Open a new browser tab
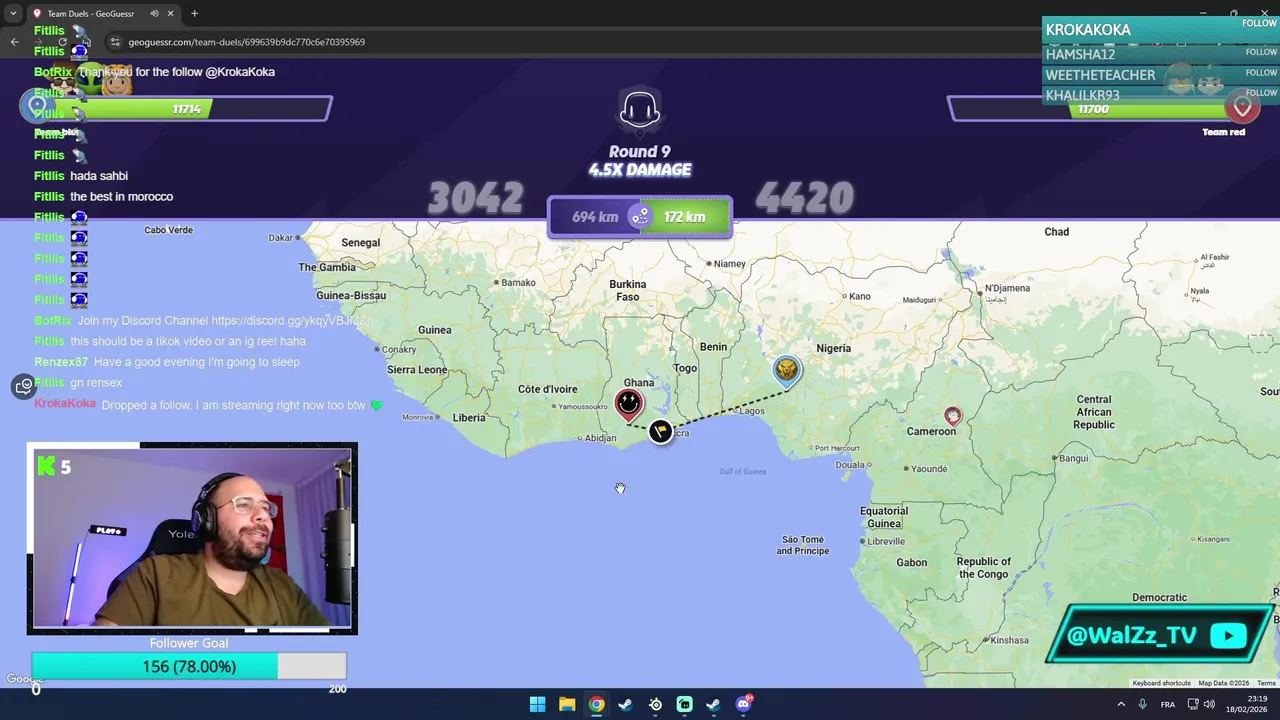 194,14
